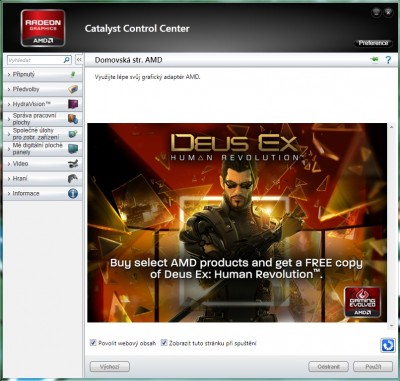Open help with the question mark icon

pos(388,60)
